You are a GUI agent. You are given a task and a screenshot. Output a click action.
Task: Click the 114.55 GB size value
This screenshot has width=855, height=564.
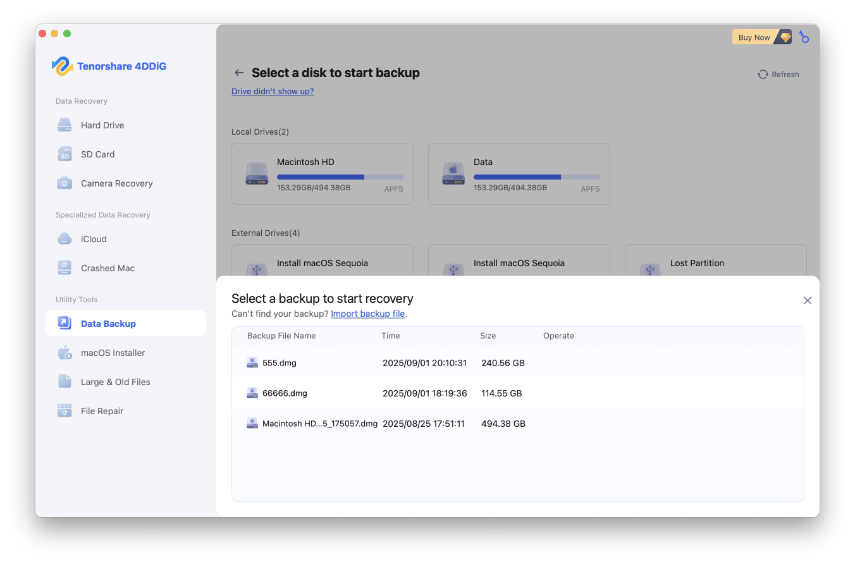pyautogui.click(x=501, y=393)
